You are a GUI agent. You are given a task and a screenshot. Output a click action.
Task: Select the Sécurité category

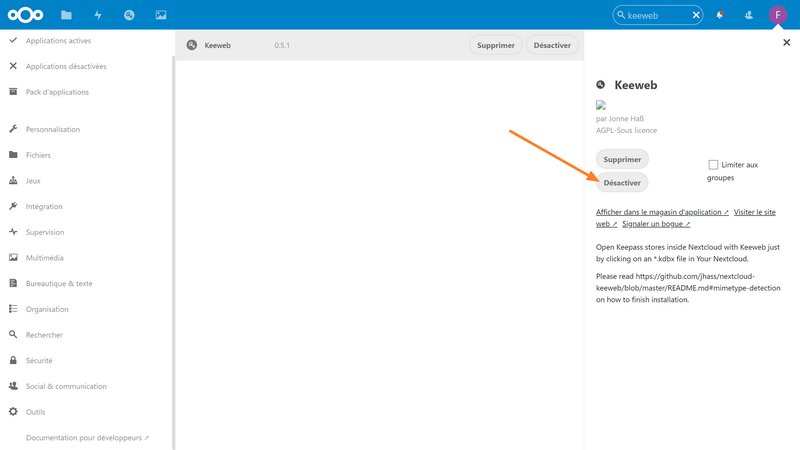39,360
